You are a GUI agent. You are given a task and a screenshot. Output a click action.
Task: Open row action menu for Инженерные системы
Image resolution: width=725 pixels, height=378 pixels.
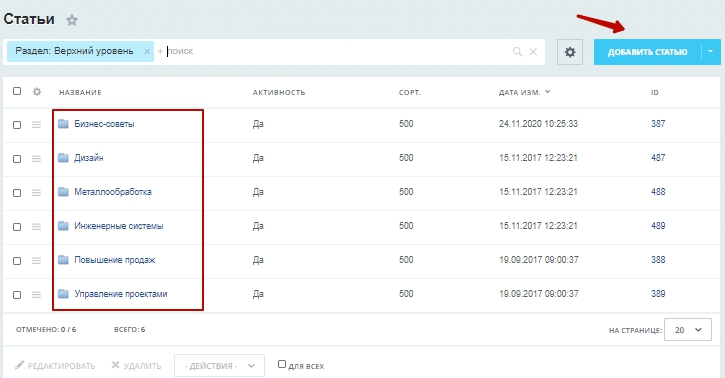pyautogui.click(x=37, y=226)
